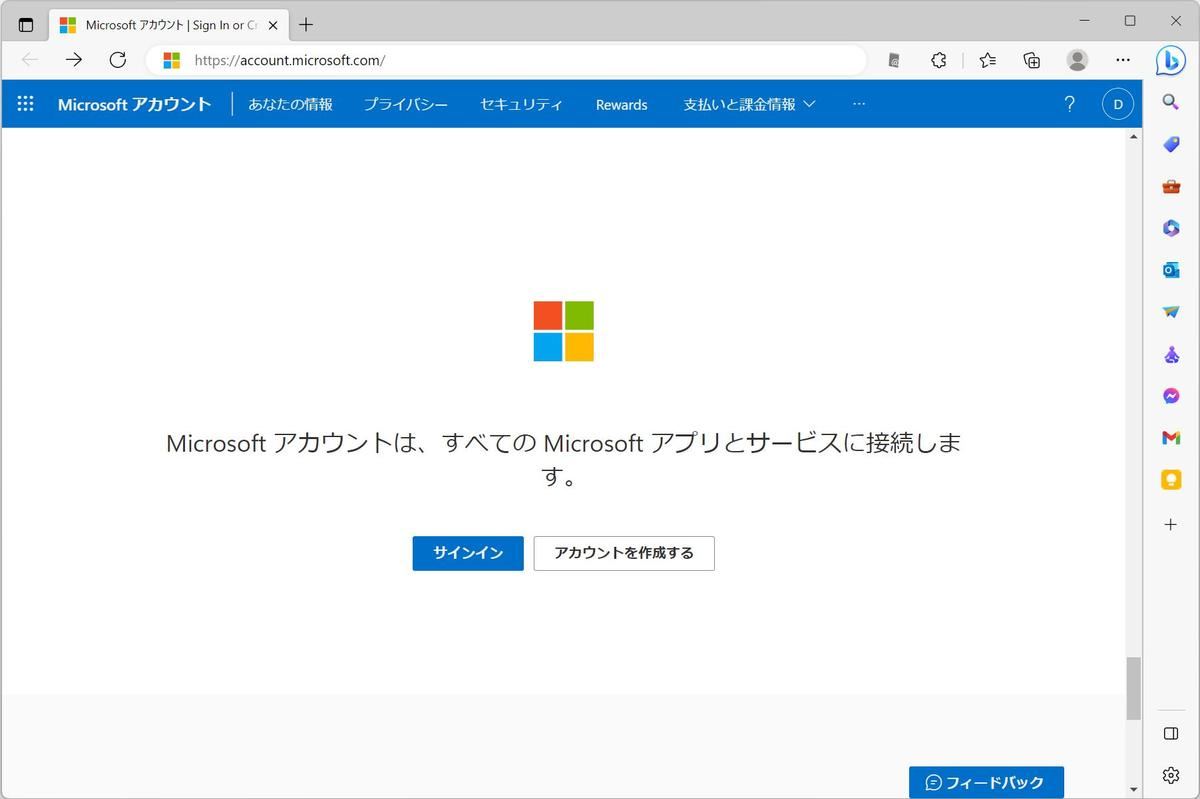Click the blue サインイン button

(x=468, y=553)
